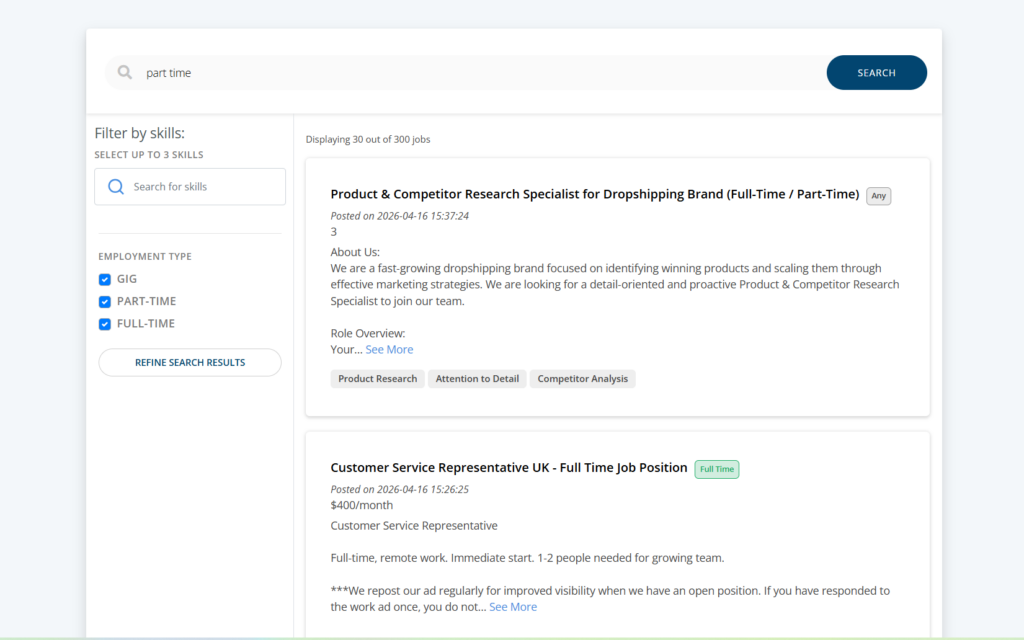Disable the FULL-TIME checkbox filter

coord(105,324)
